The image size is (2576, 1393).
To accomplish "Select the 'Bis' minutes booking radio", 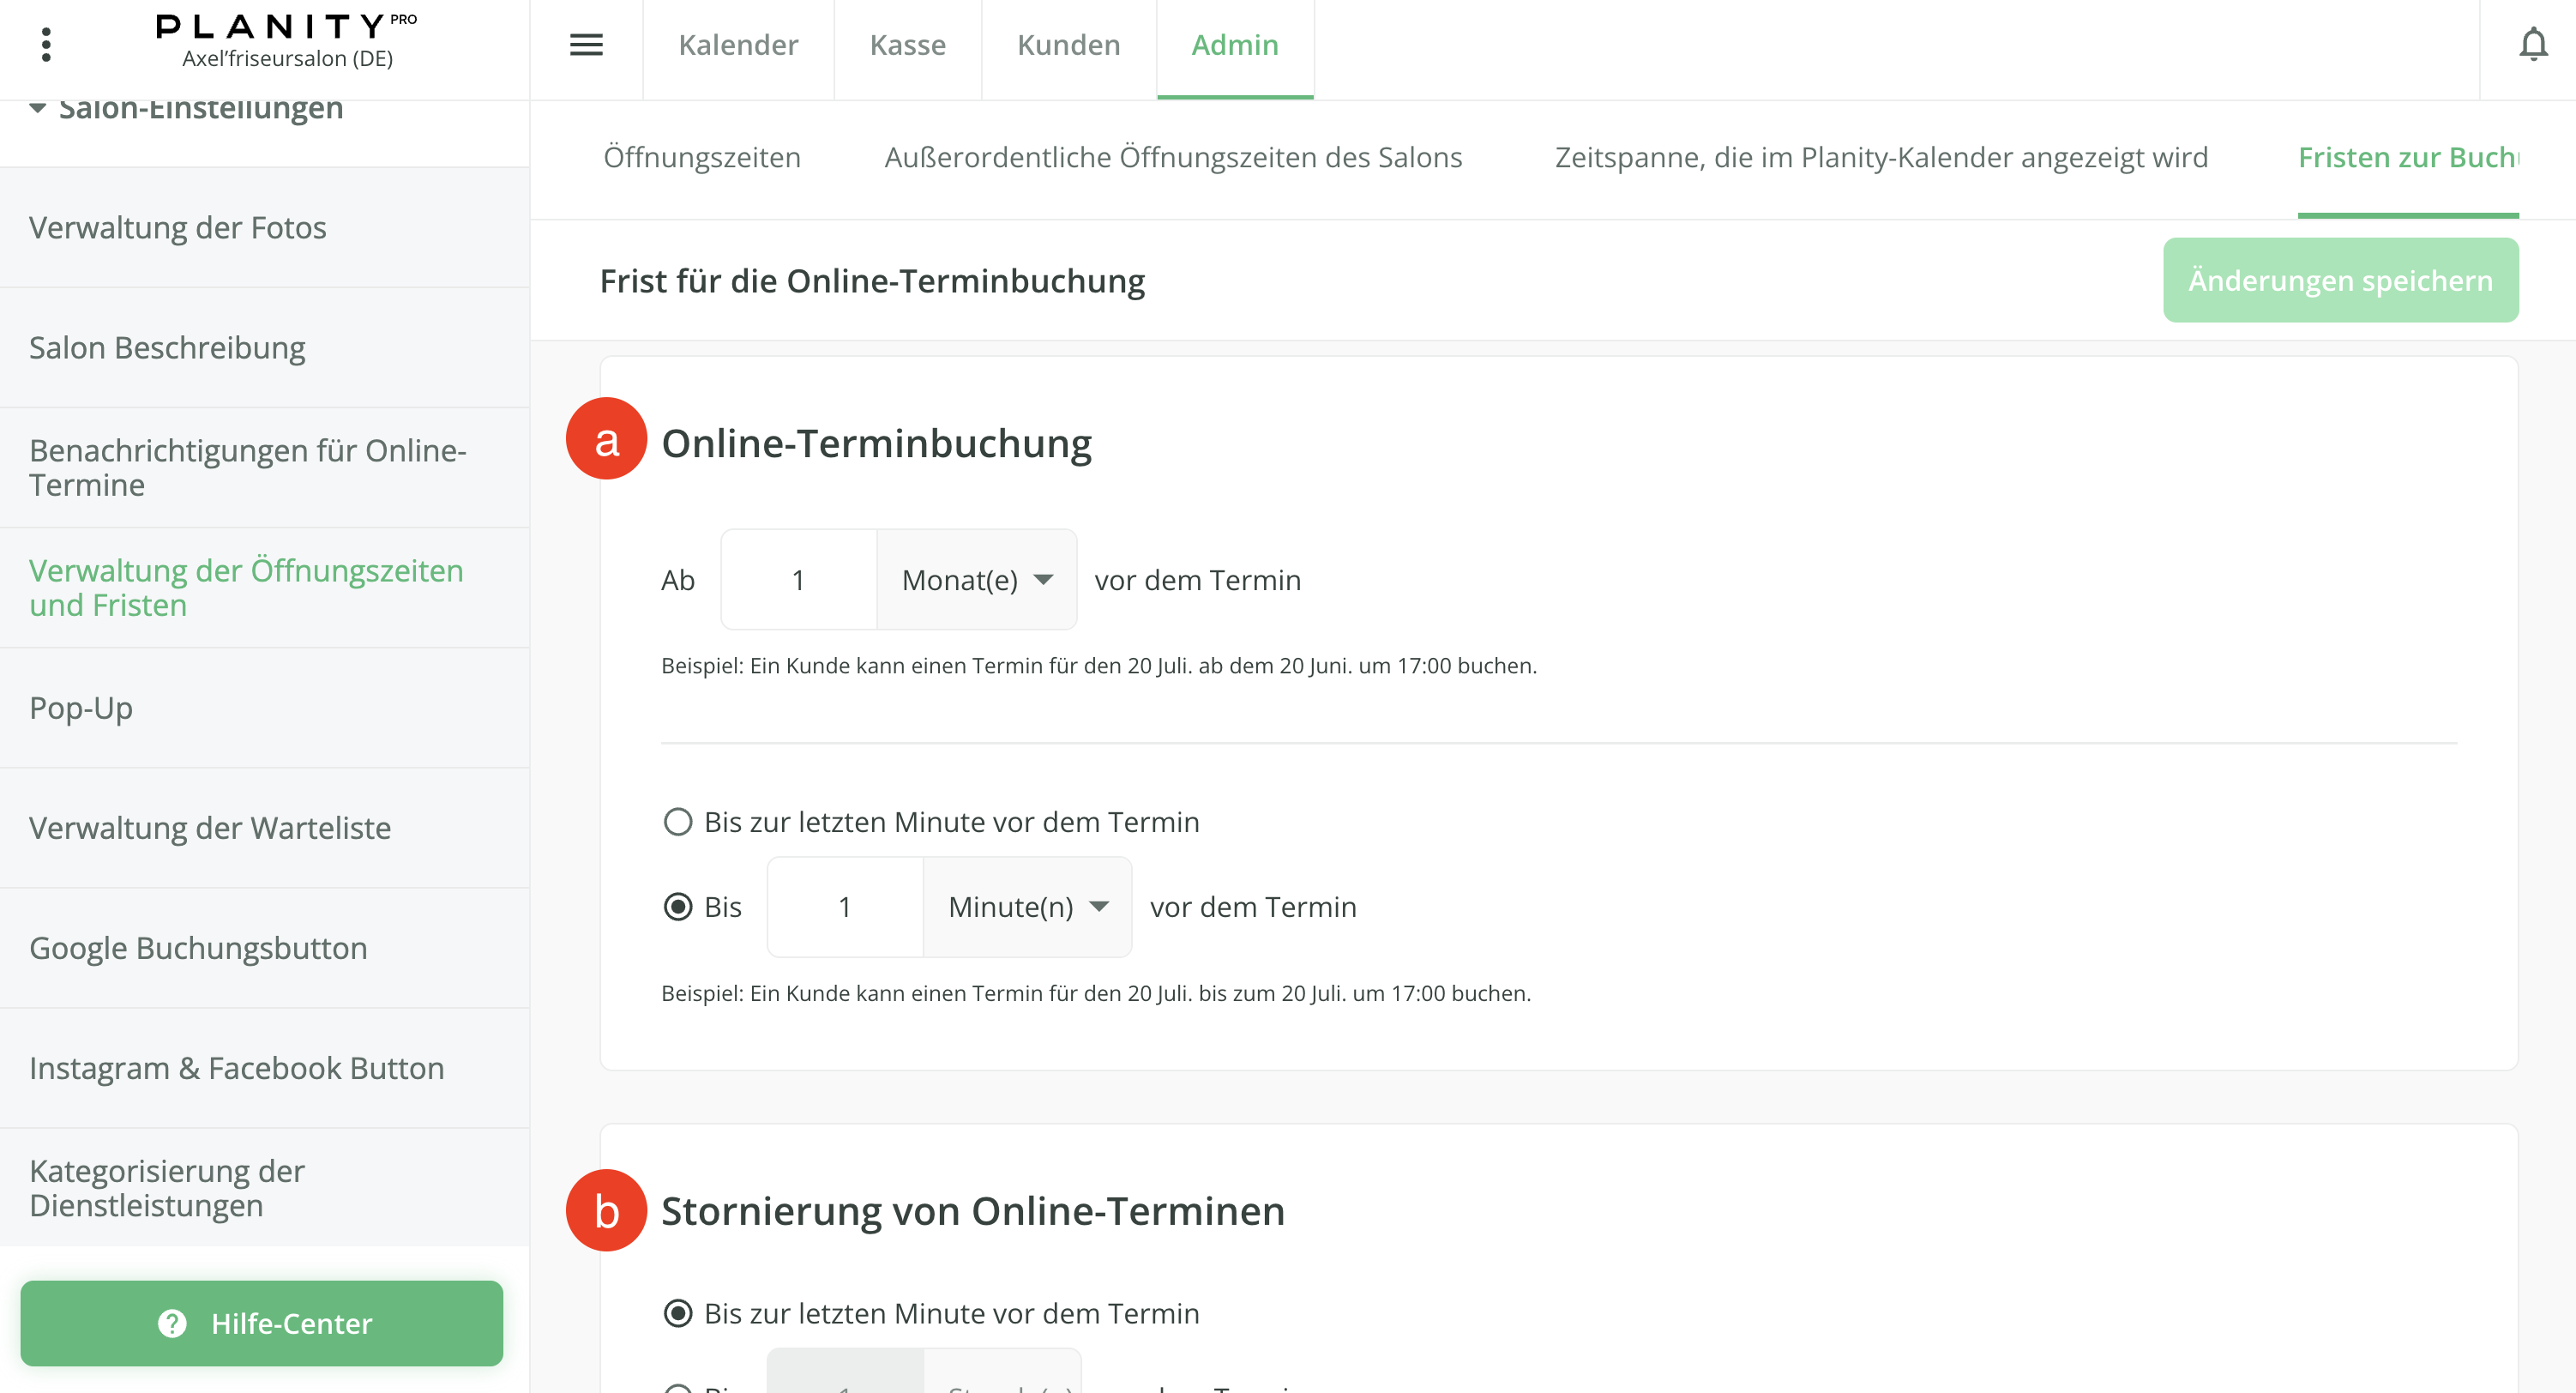I will 678,907.
